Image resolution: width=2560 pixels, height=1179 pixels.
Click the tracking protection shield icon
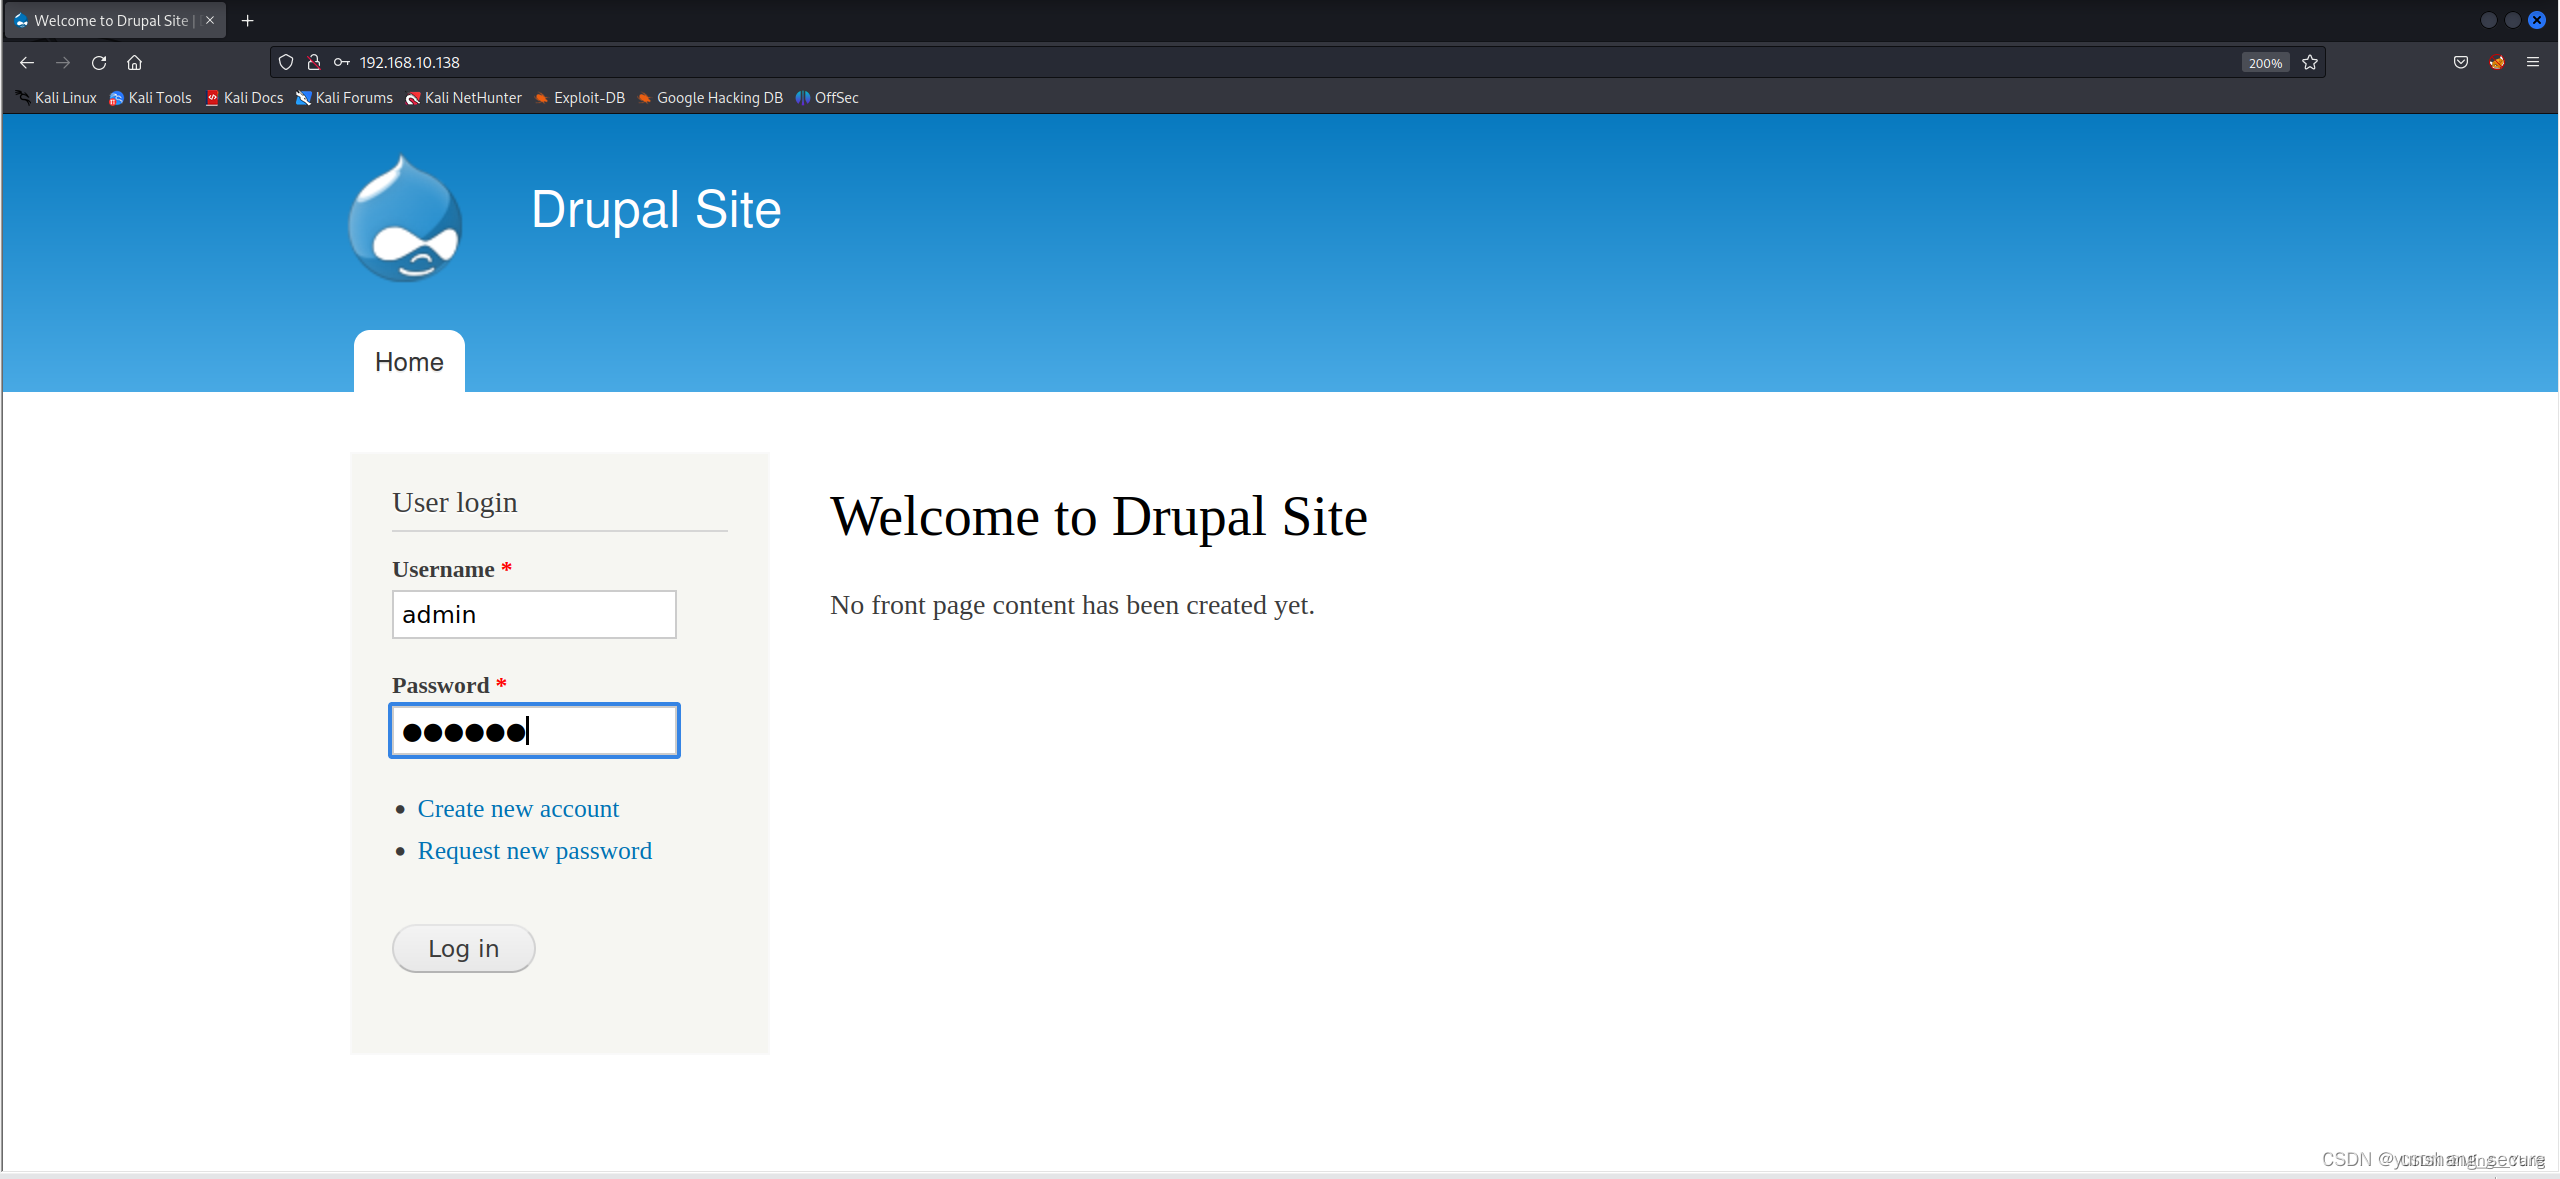(286, 62)
